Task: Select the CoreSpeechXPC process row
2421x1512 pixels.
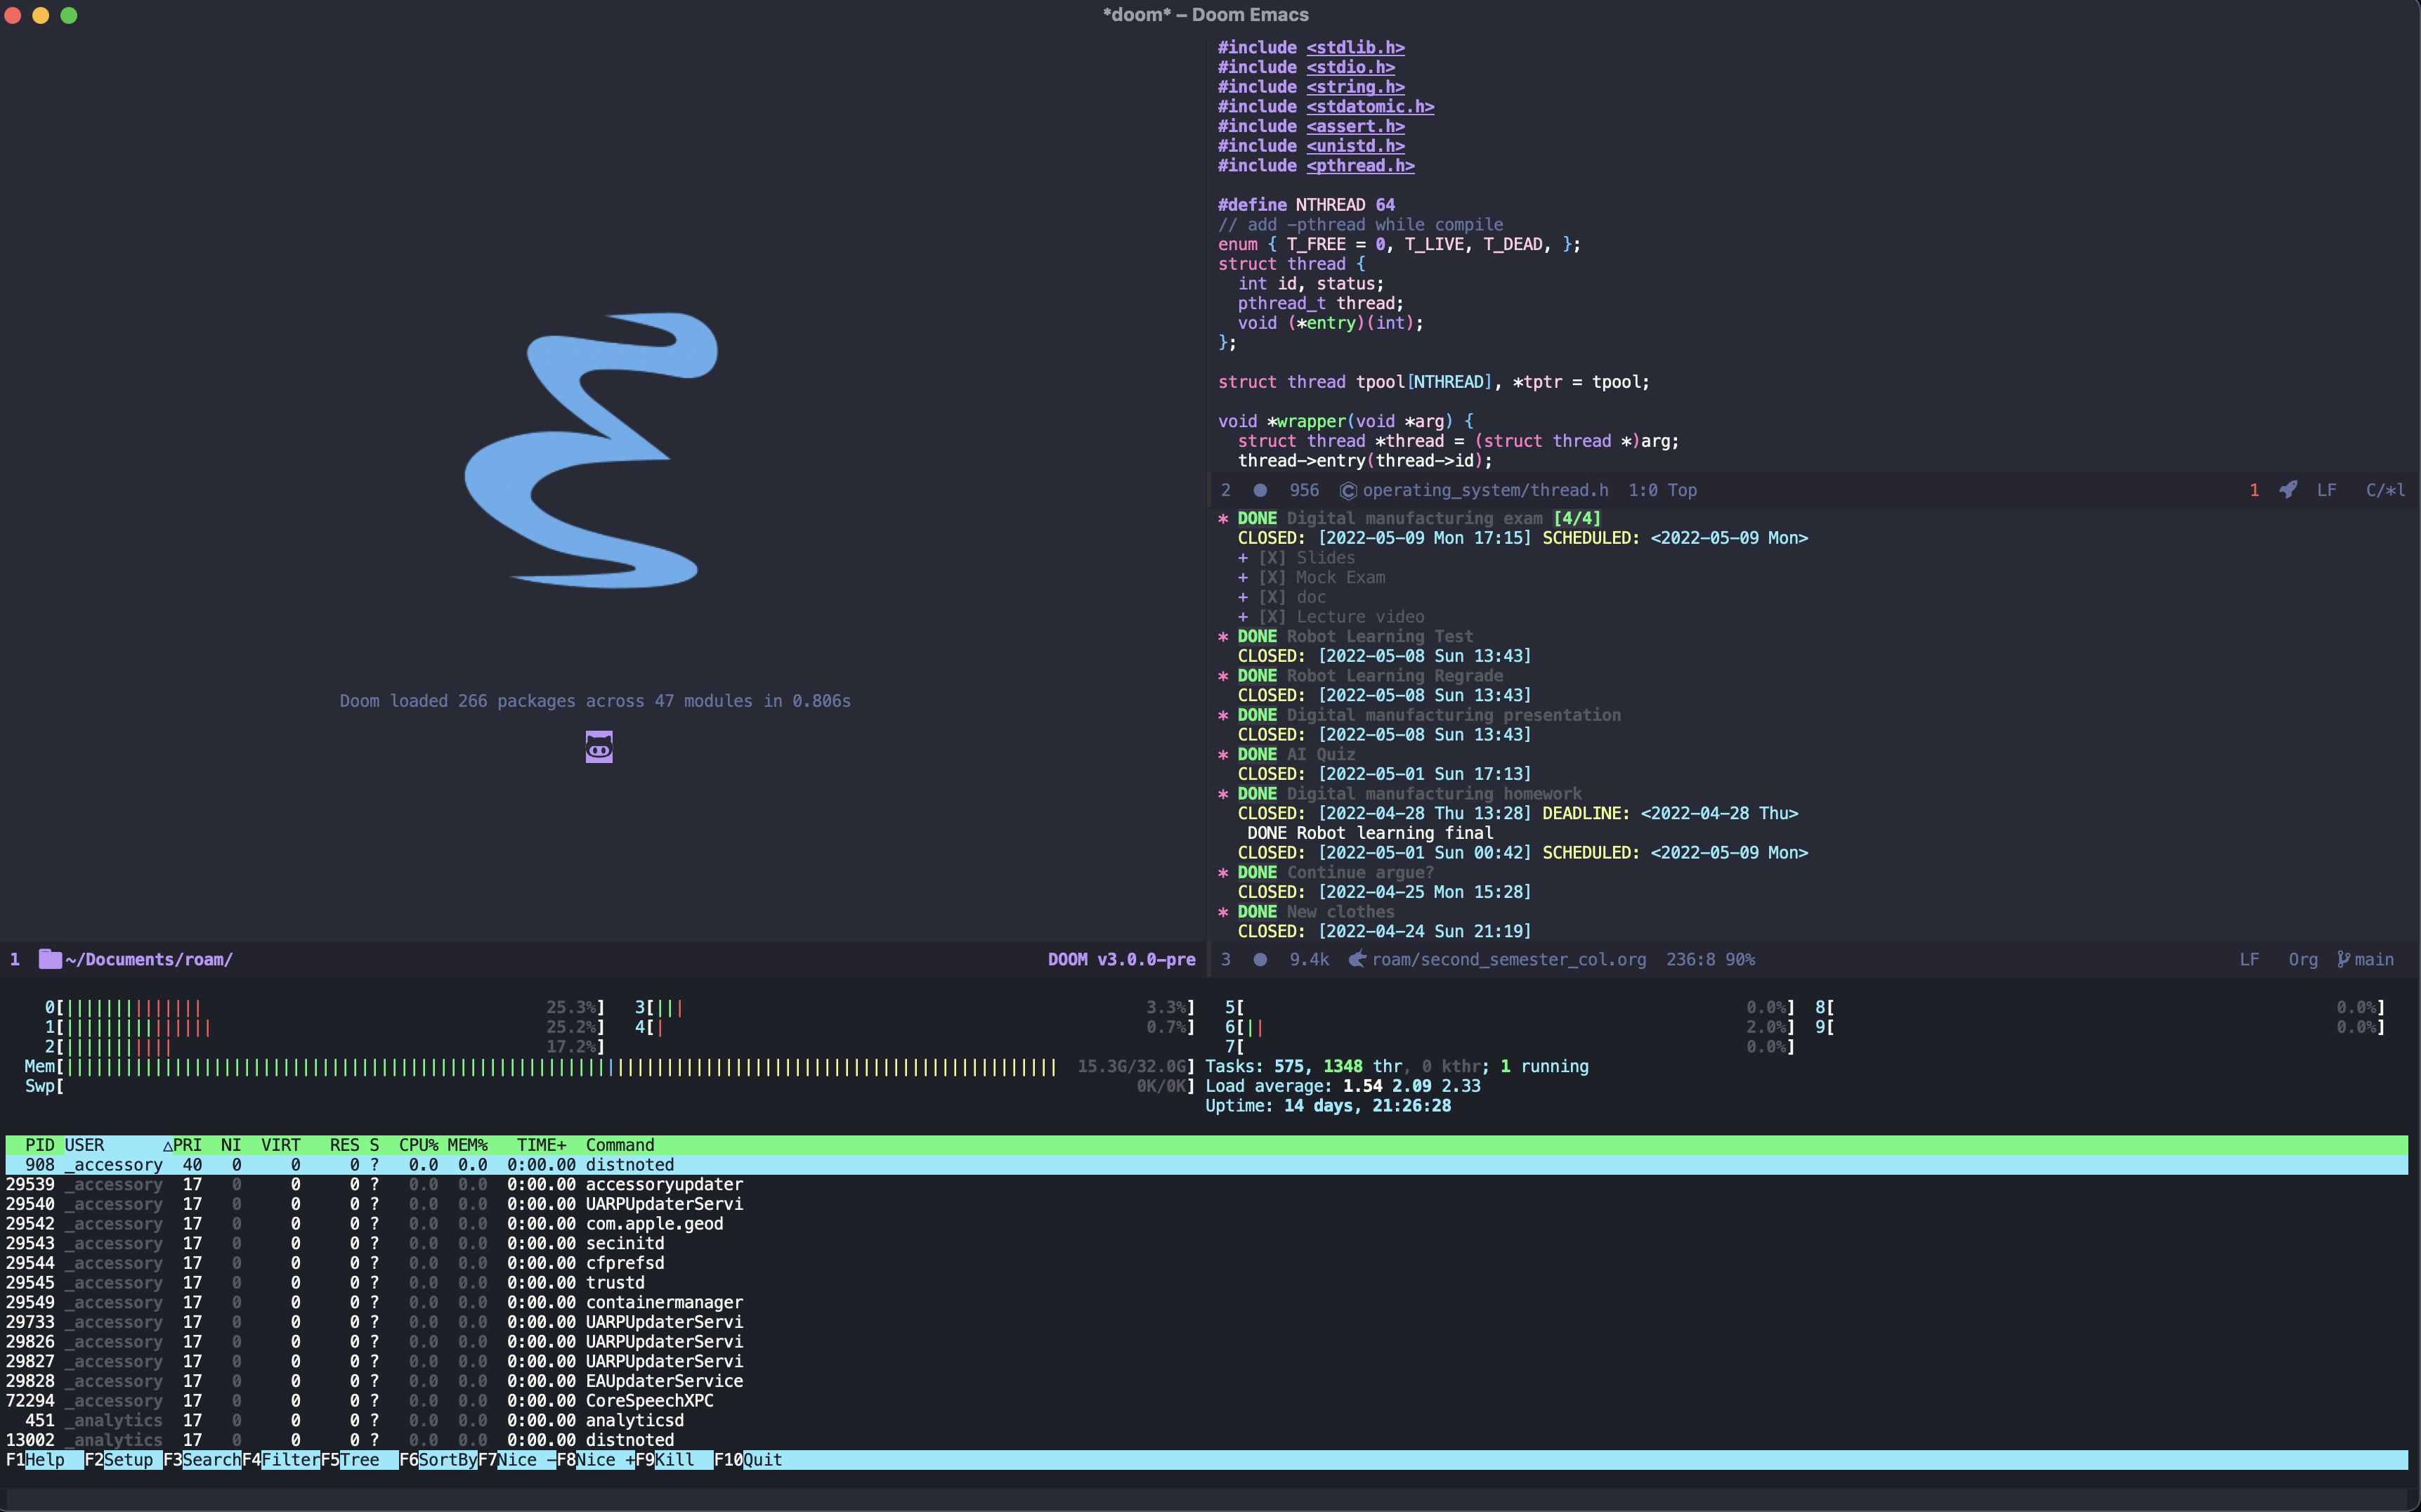Action: coord(1206,1401)
